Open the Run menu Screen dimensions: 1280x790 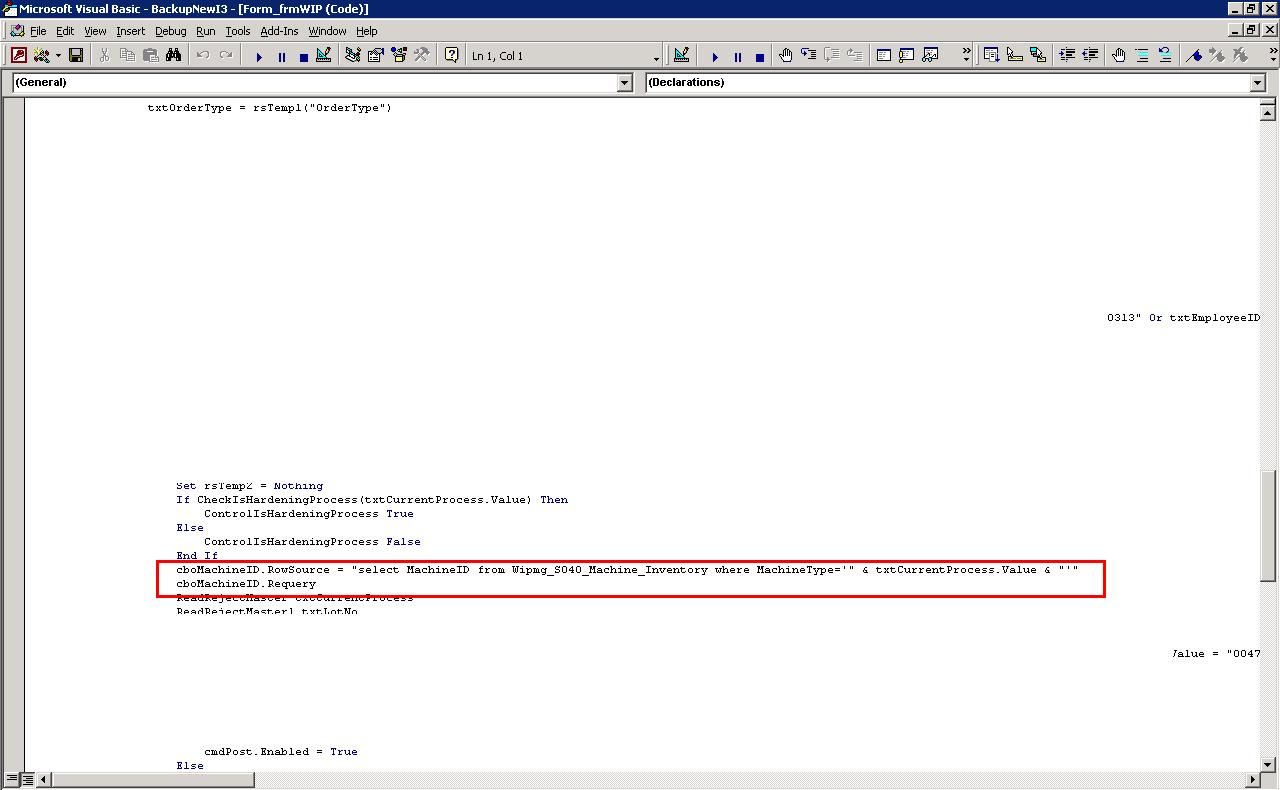click(x=206, y=31)
